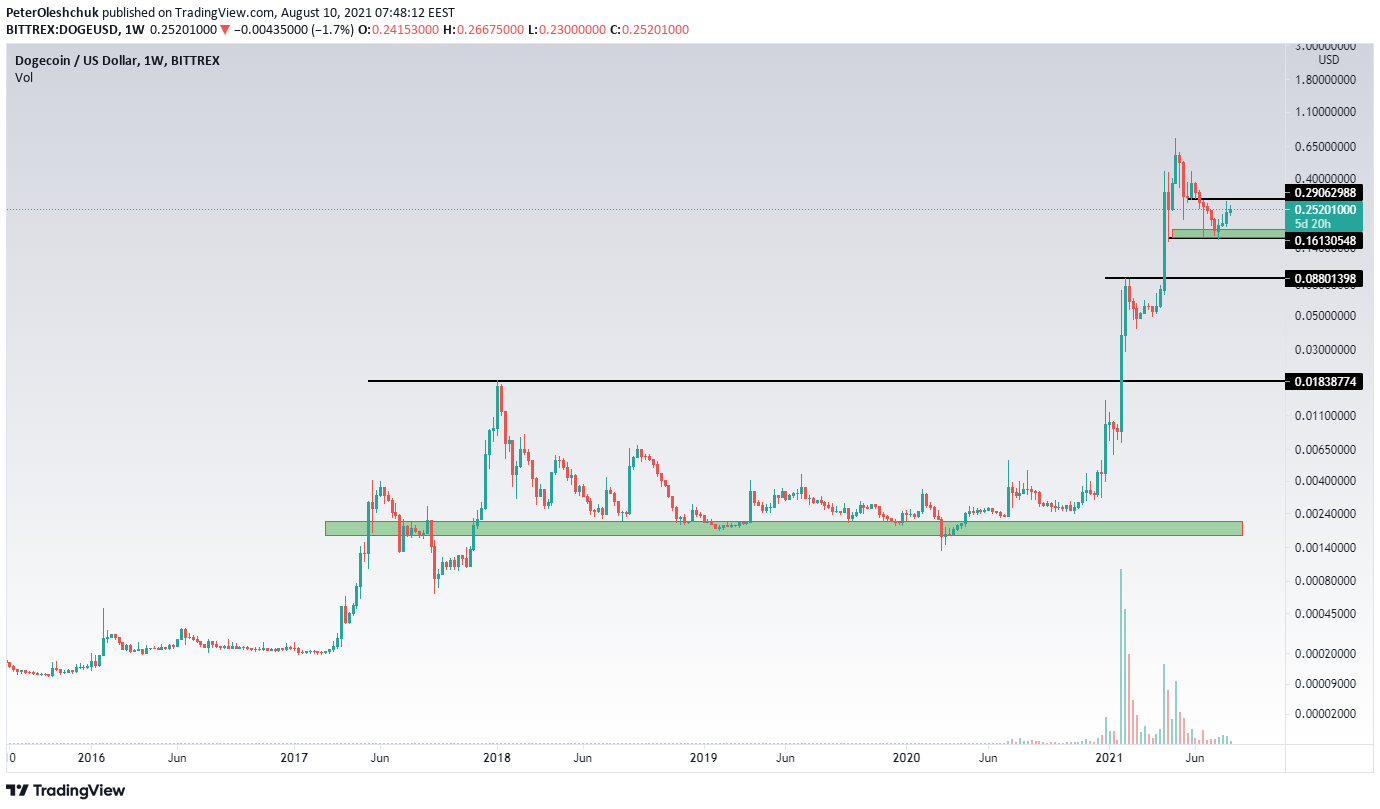
Task: Click the 2019 label on time axis
Action: tap(703, 759)
